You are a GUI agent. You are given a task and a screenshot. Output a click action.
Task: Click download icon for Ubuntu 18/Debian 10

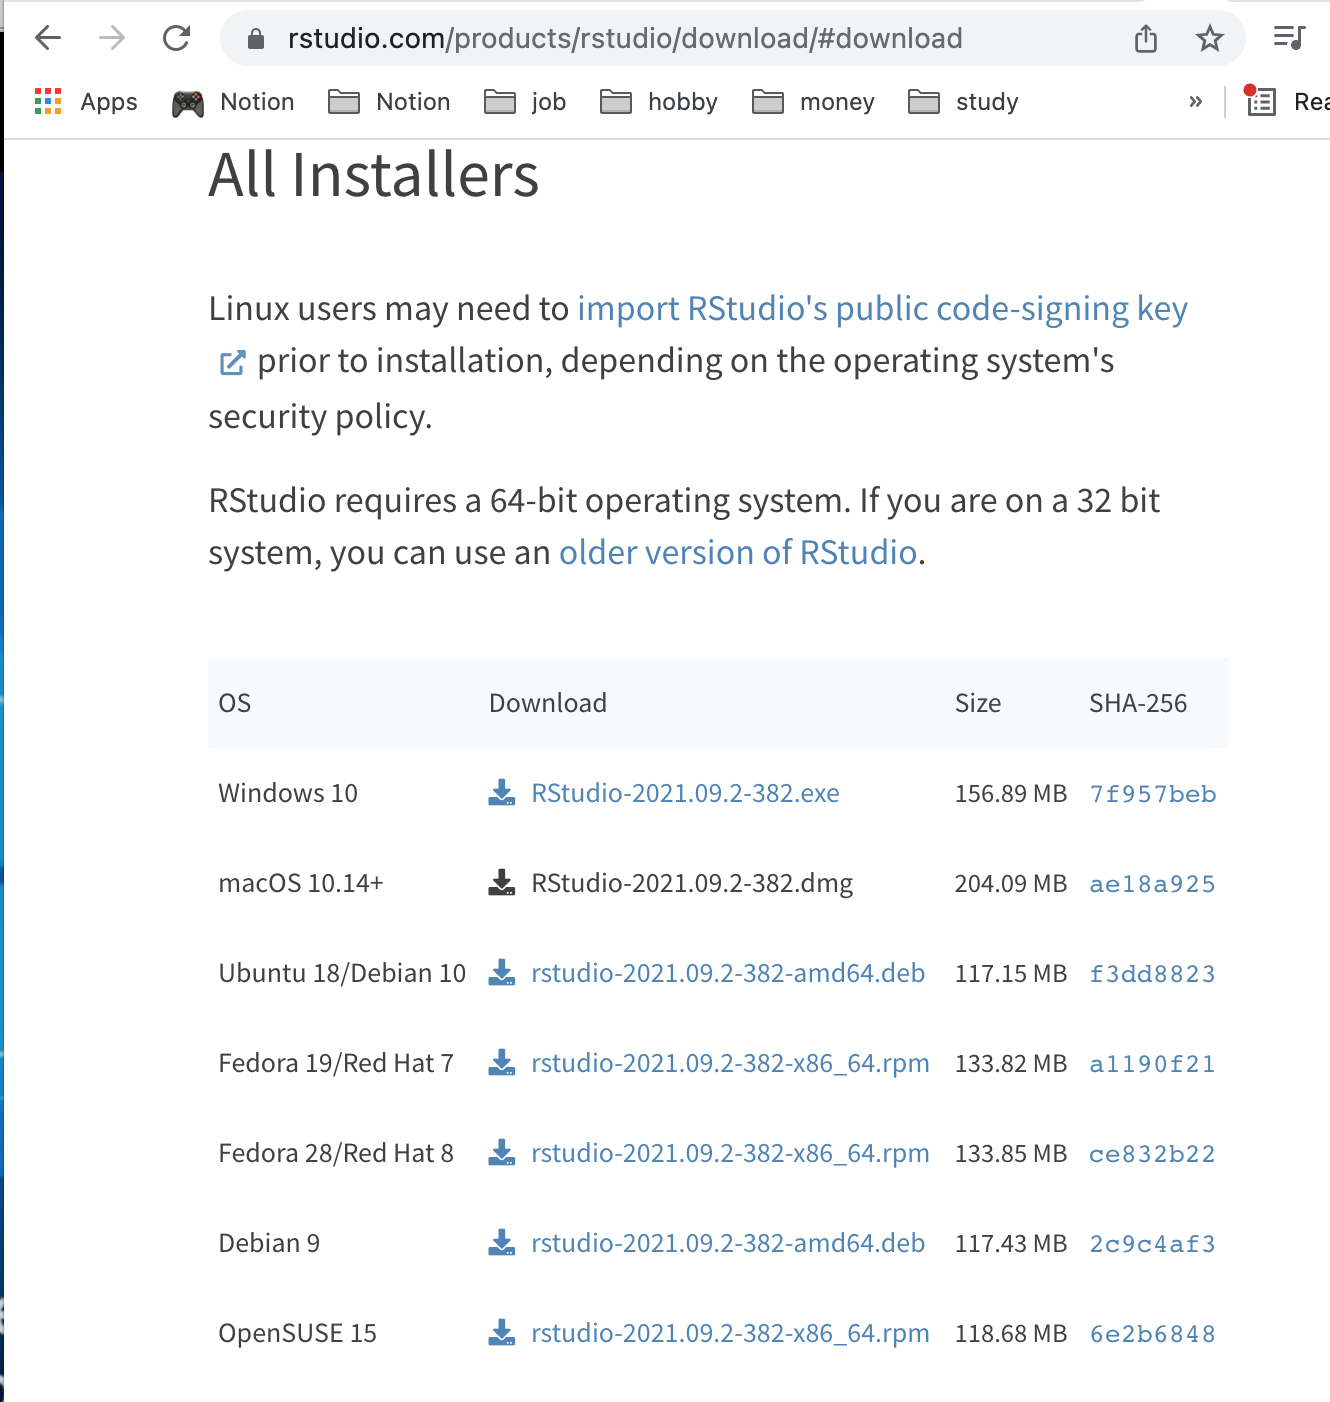(501, 973)
